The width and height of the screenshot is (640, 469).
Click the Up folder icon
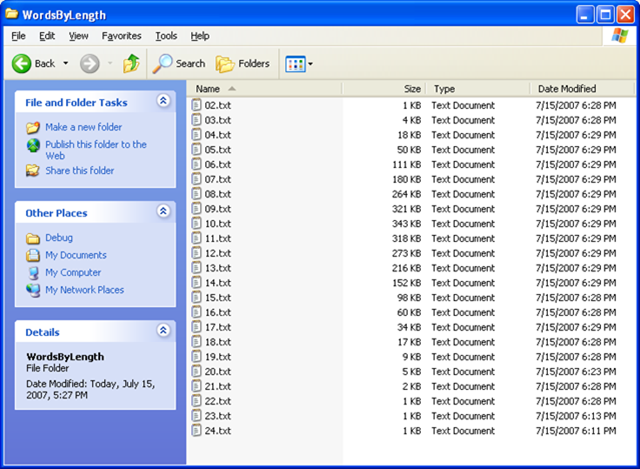[131, 63]
